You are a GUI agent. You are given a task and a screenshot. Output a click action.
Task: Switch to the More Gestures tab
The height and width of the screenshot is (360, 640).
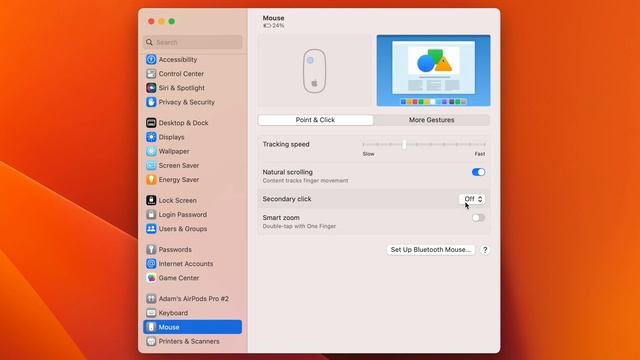[431, 120]
